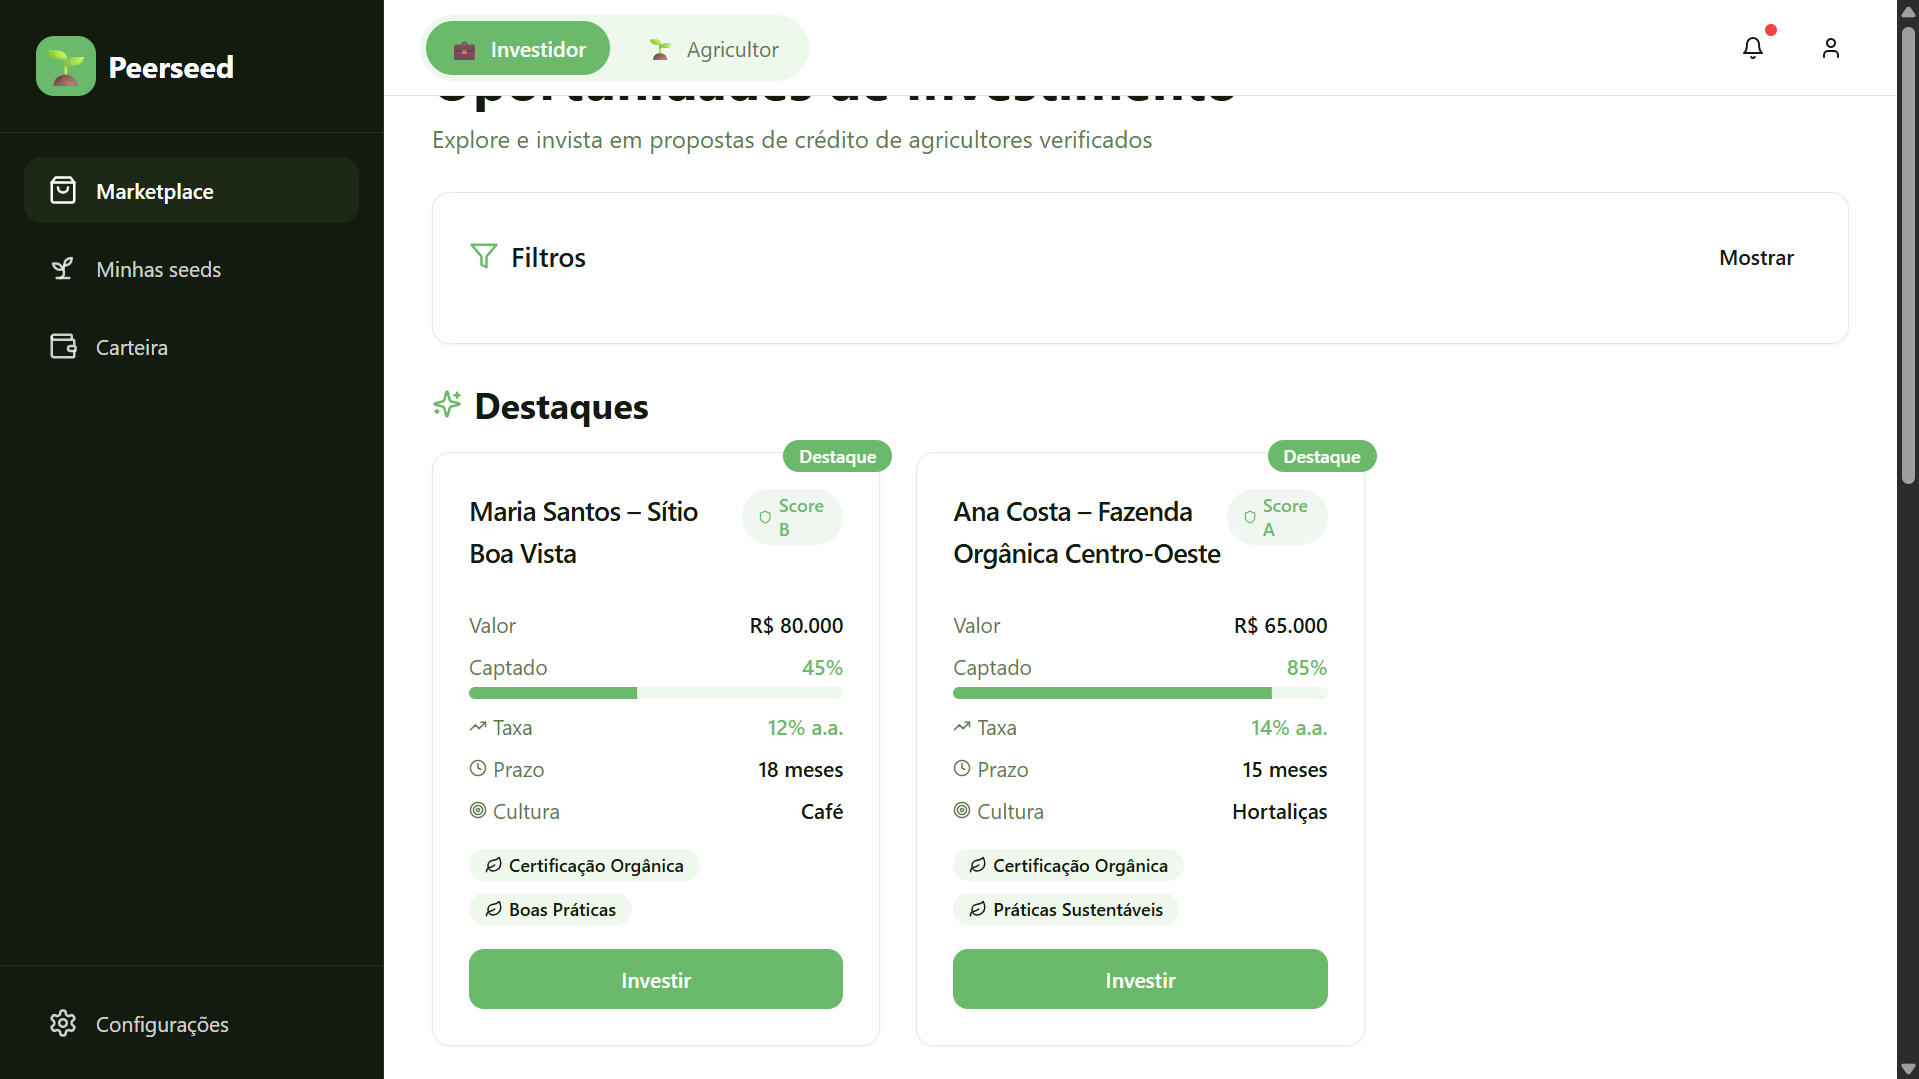Invest in Maria Santos Sítio Boa Vista
Viewport: 1919px width, 1079px height.
tap(655, 980)
